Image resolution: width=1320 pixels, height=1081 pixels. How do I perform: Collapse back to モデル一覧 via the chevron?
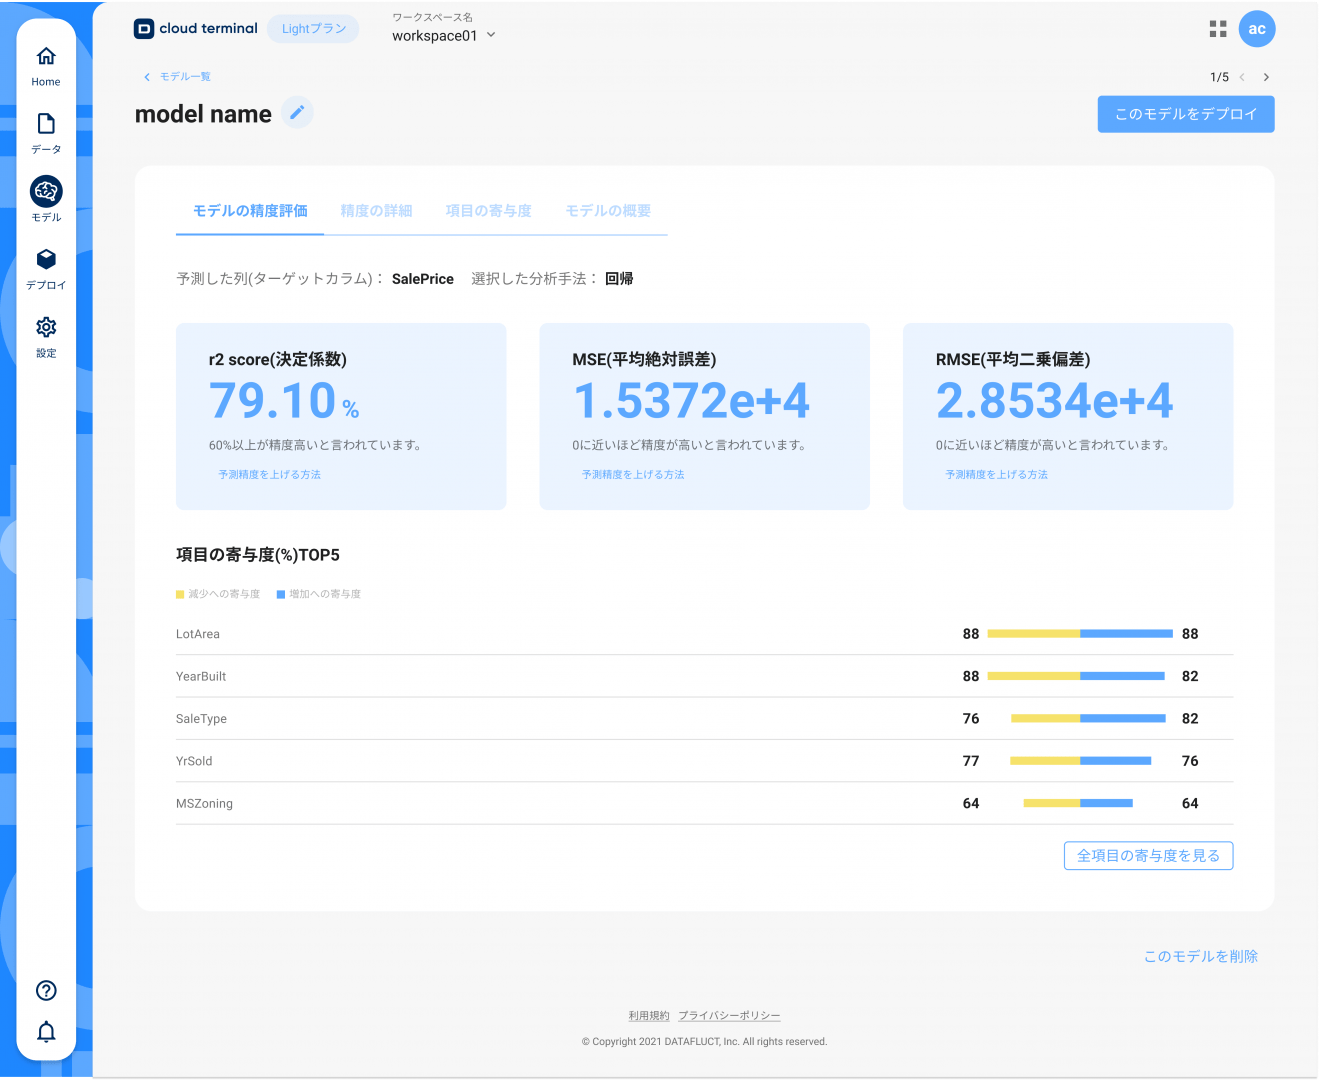click(147, 76)
